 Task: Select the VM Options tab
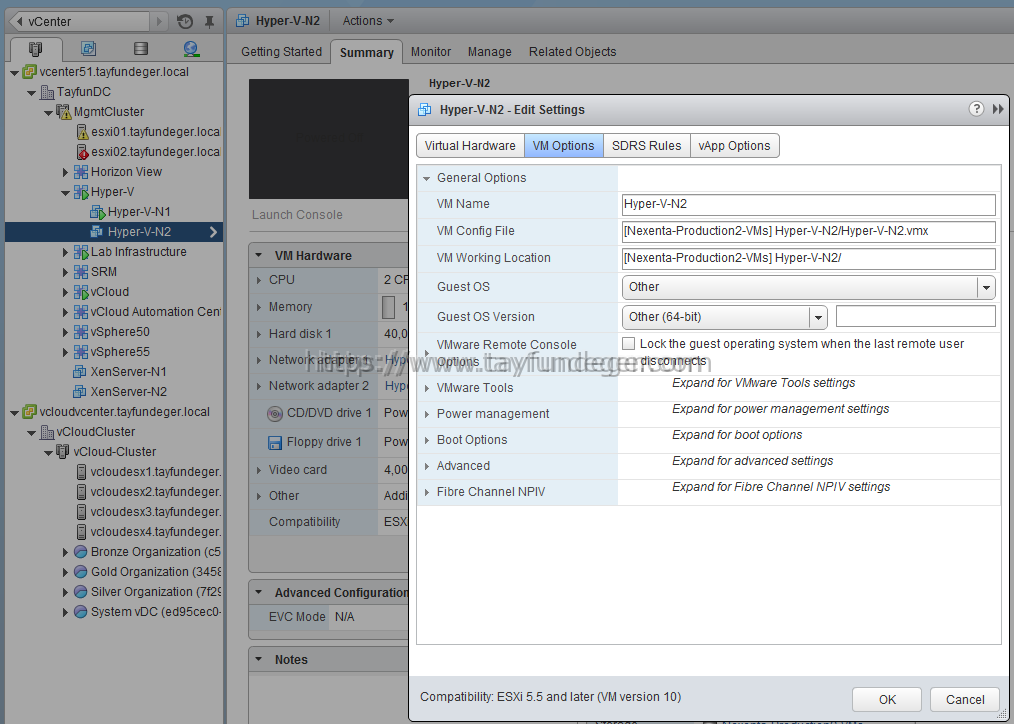pyautogui.click(x=563, y=145)
